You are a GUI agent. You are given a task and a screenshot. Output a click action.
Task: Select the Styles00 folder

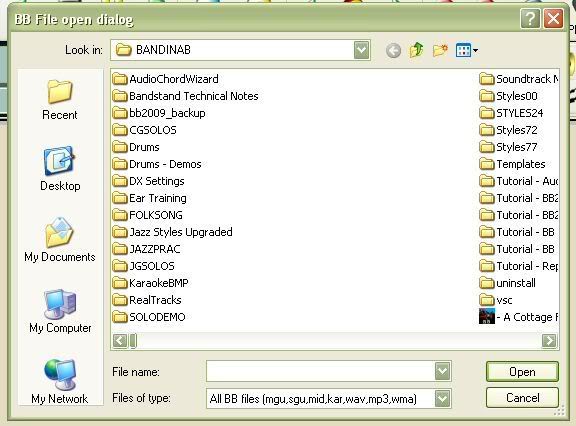pyautogui.click(x=509, y=96)
